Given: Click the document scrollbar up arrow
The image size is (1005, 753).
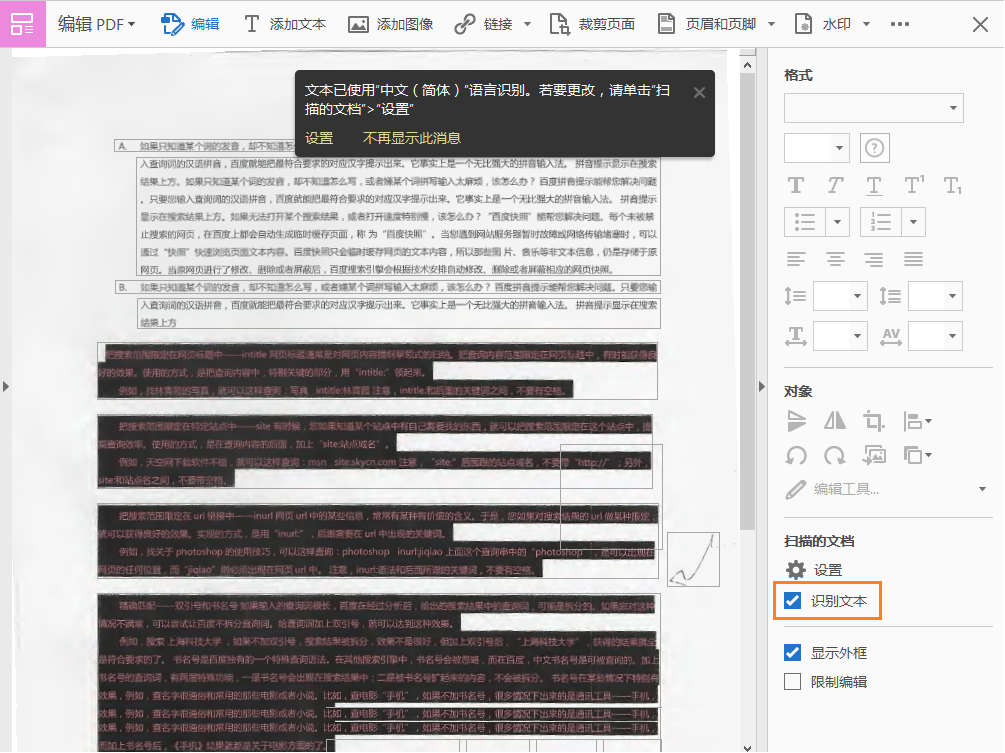Looking at the screenshot, I should click(747, 65).
